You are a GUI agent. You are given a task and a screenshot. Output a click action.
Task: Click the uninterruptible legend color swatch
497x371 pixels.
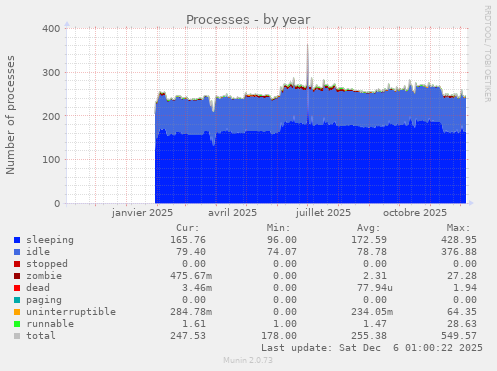[x=17, y=312]
